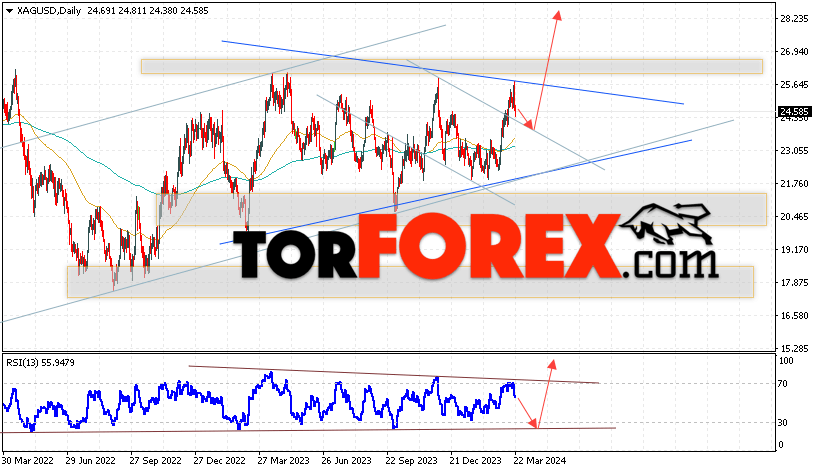
Task: Select the 16.580 price axis label
Action: [x=795, y=315]
